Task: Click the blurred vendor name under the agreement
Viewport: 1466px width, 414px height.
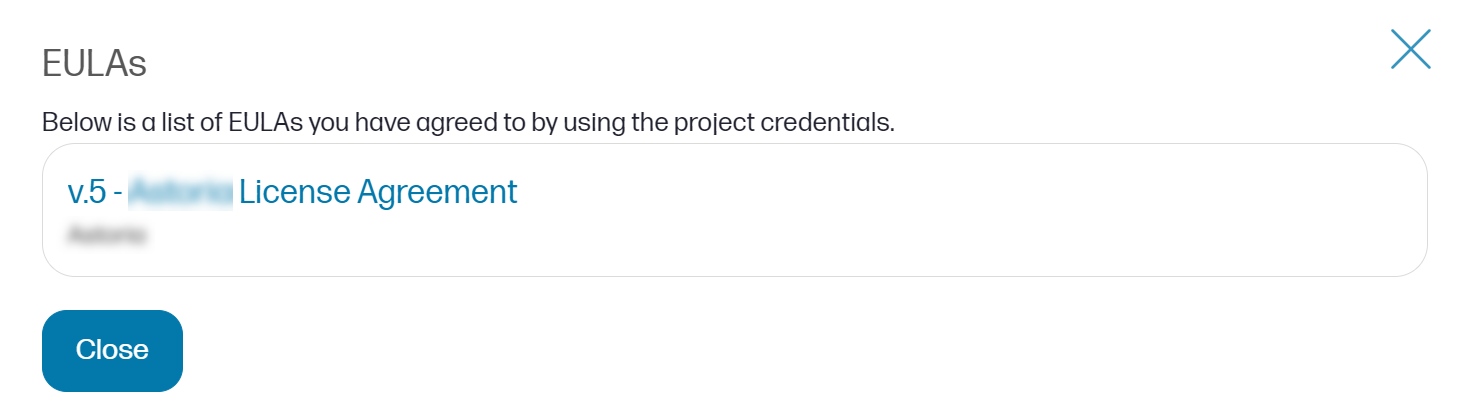Action: click(x=107, y=236)
